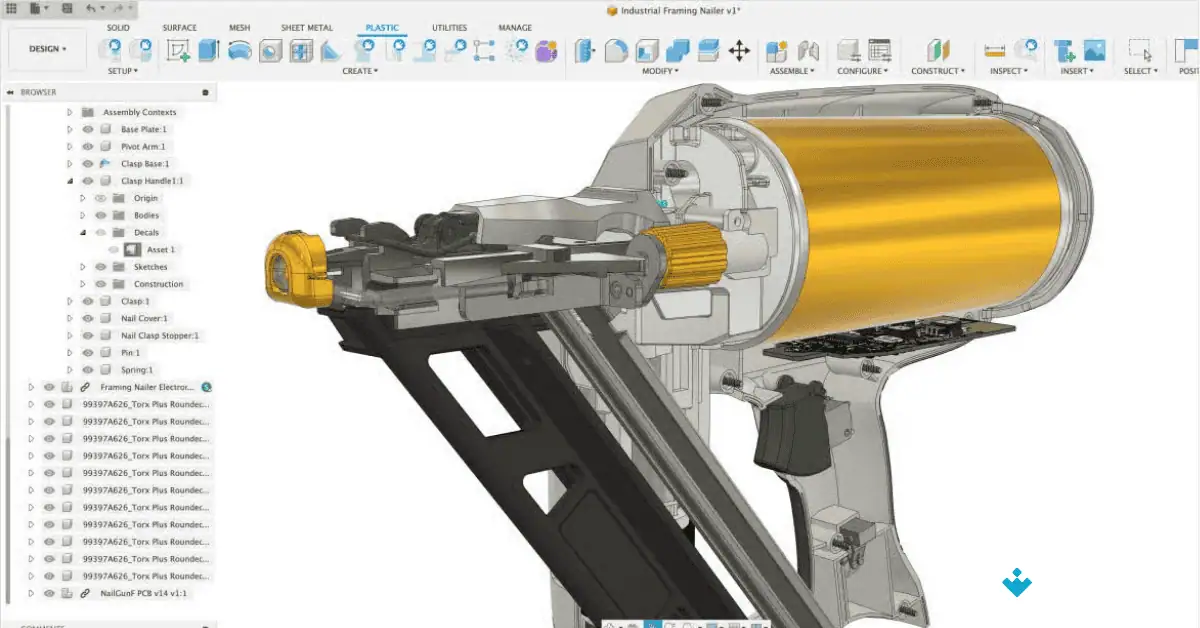This screenshot has width=1200, height=628.
Task: Select the Create Sketch icon in the Create panel
Action: 175,48
